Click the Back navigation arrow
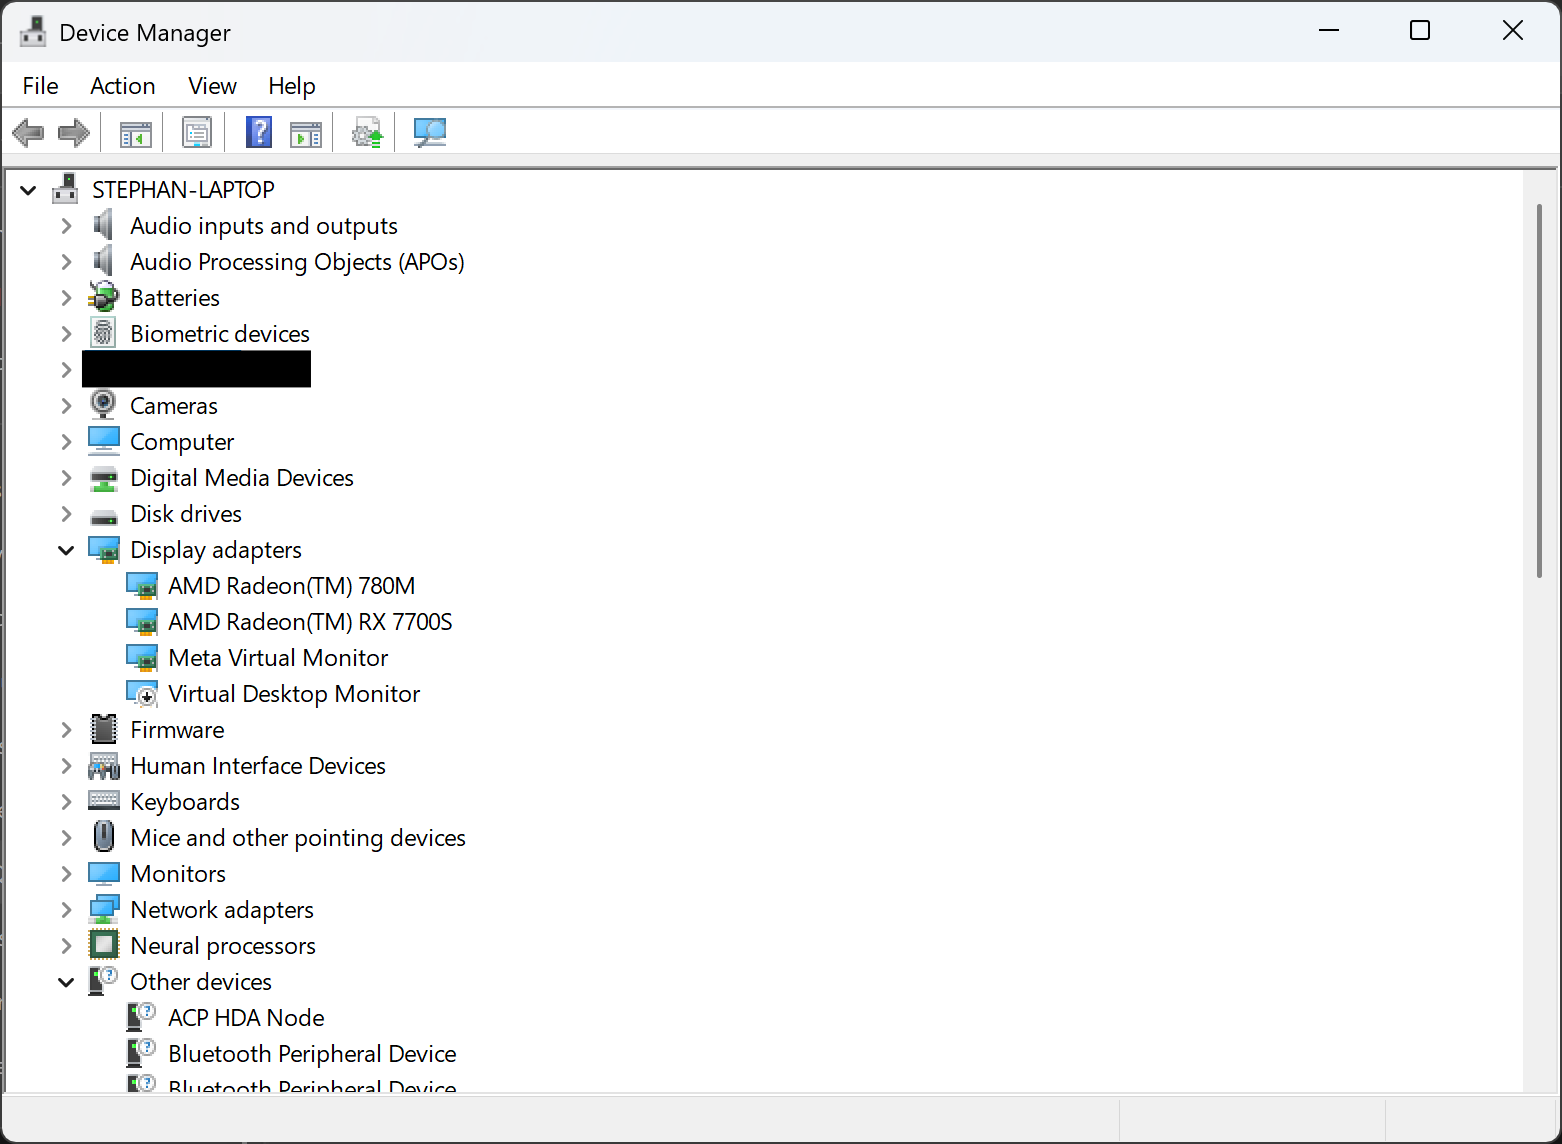This screenshot has width=1562, height=1144. pos(28,132)
